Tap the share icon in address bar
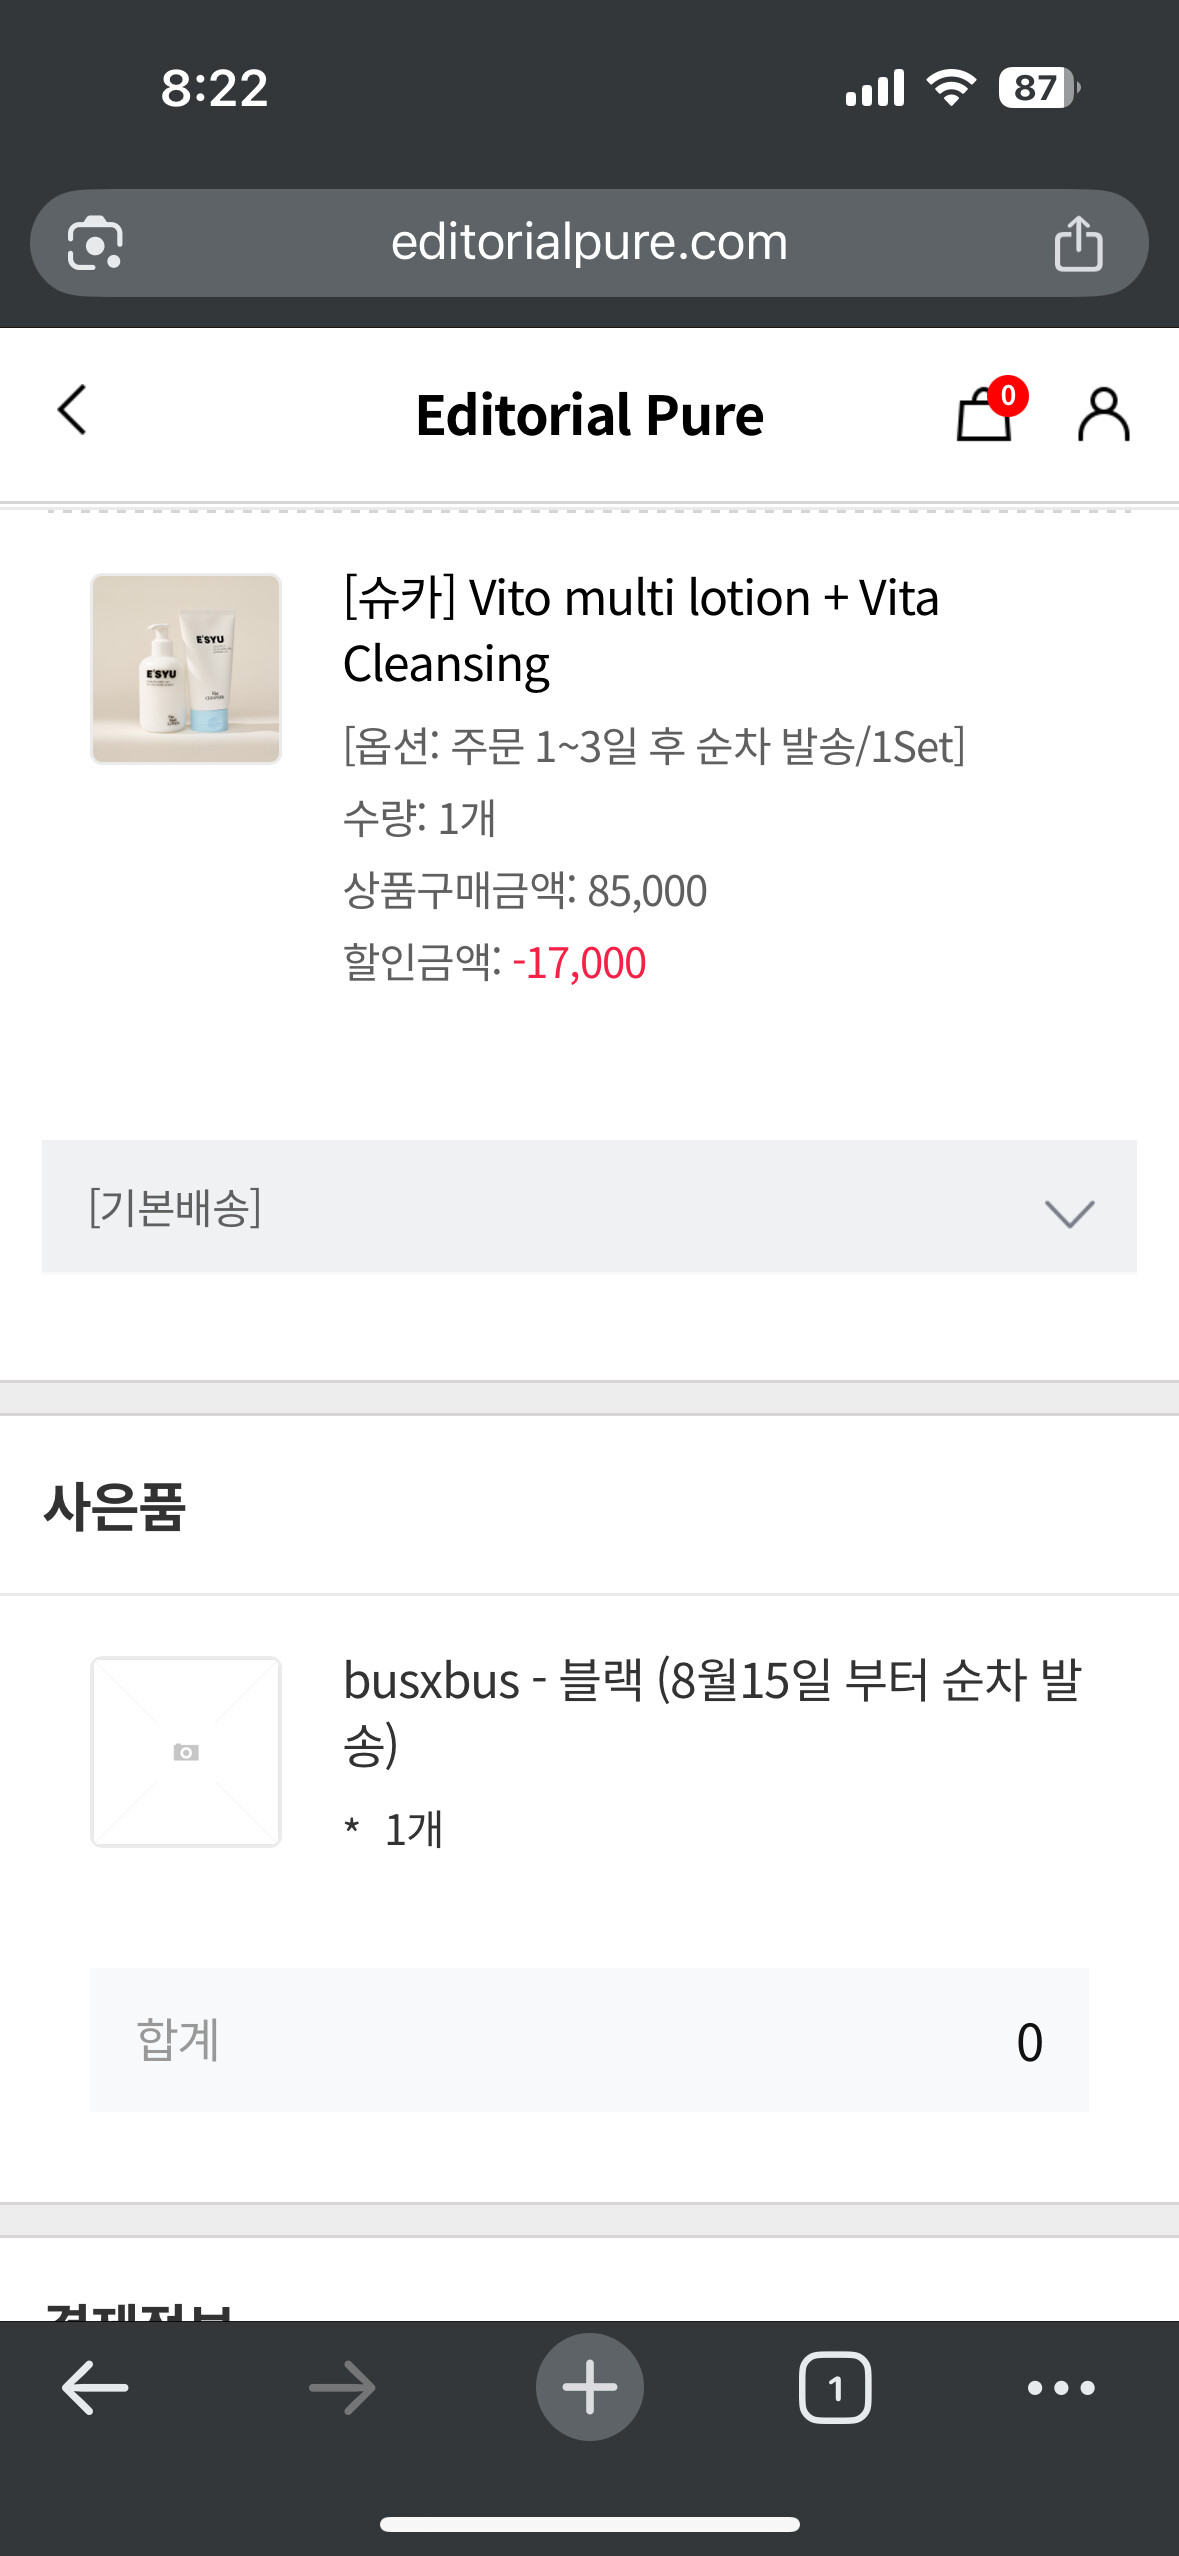Viewport: 1179px width, 2556px height. click(x=1078, y=243)
